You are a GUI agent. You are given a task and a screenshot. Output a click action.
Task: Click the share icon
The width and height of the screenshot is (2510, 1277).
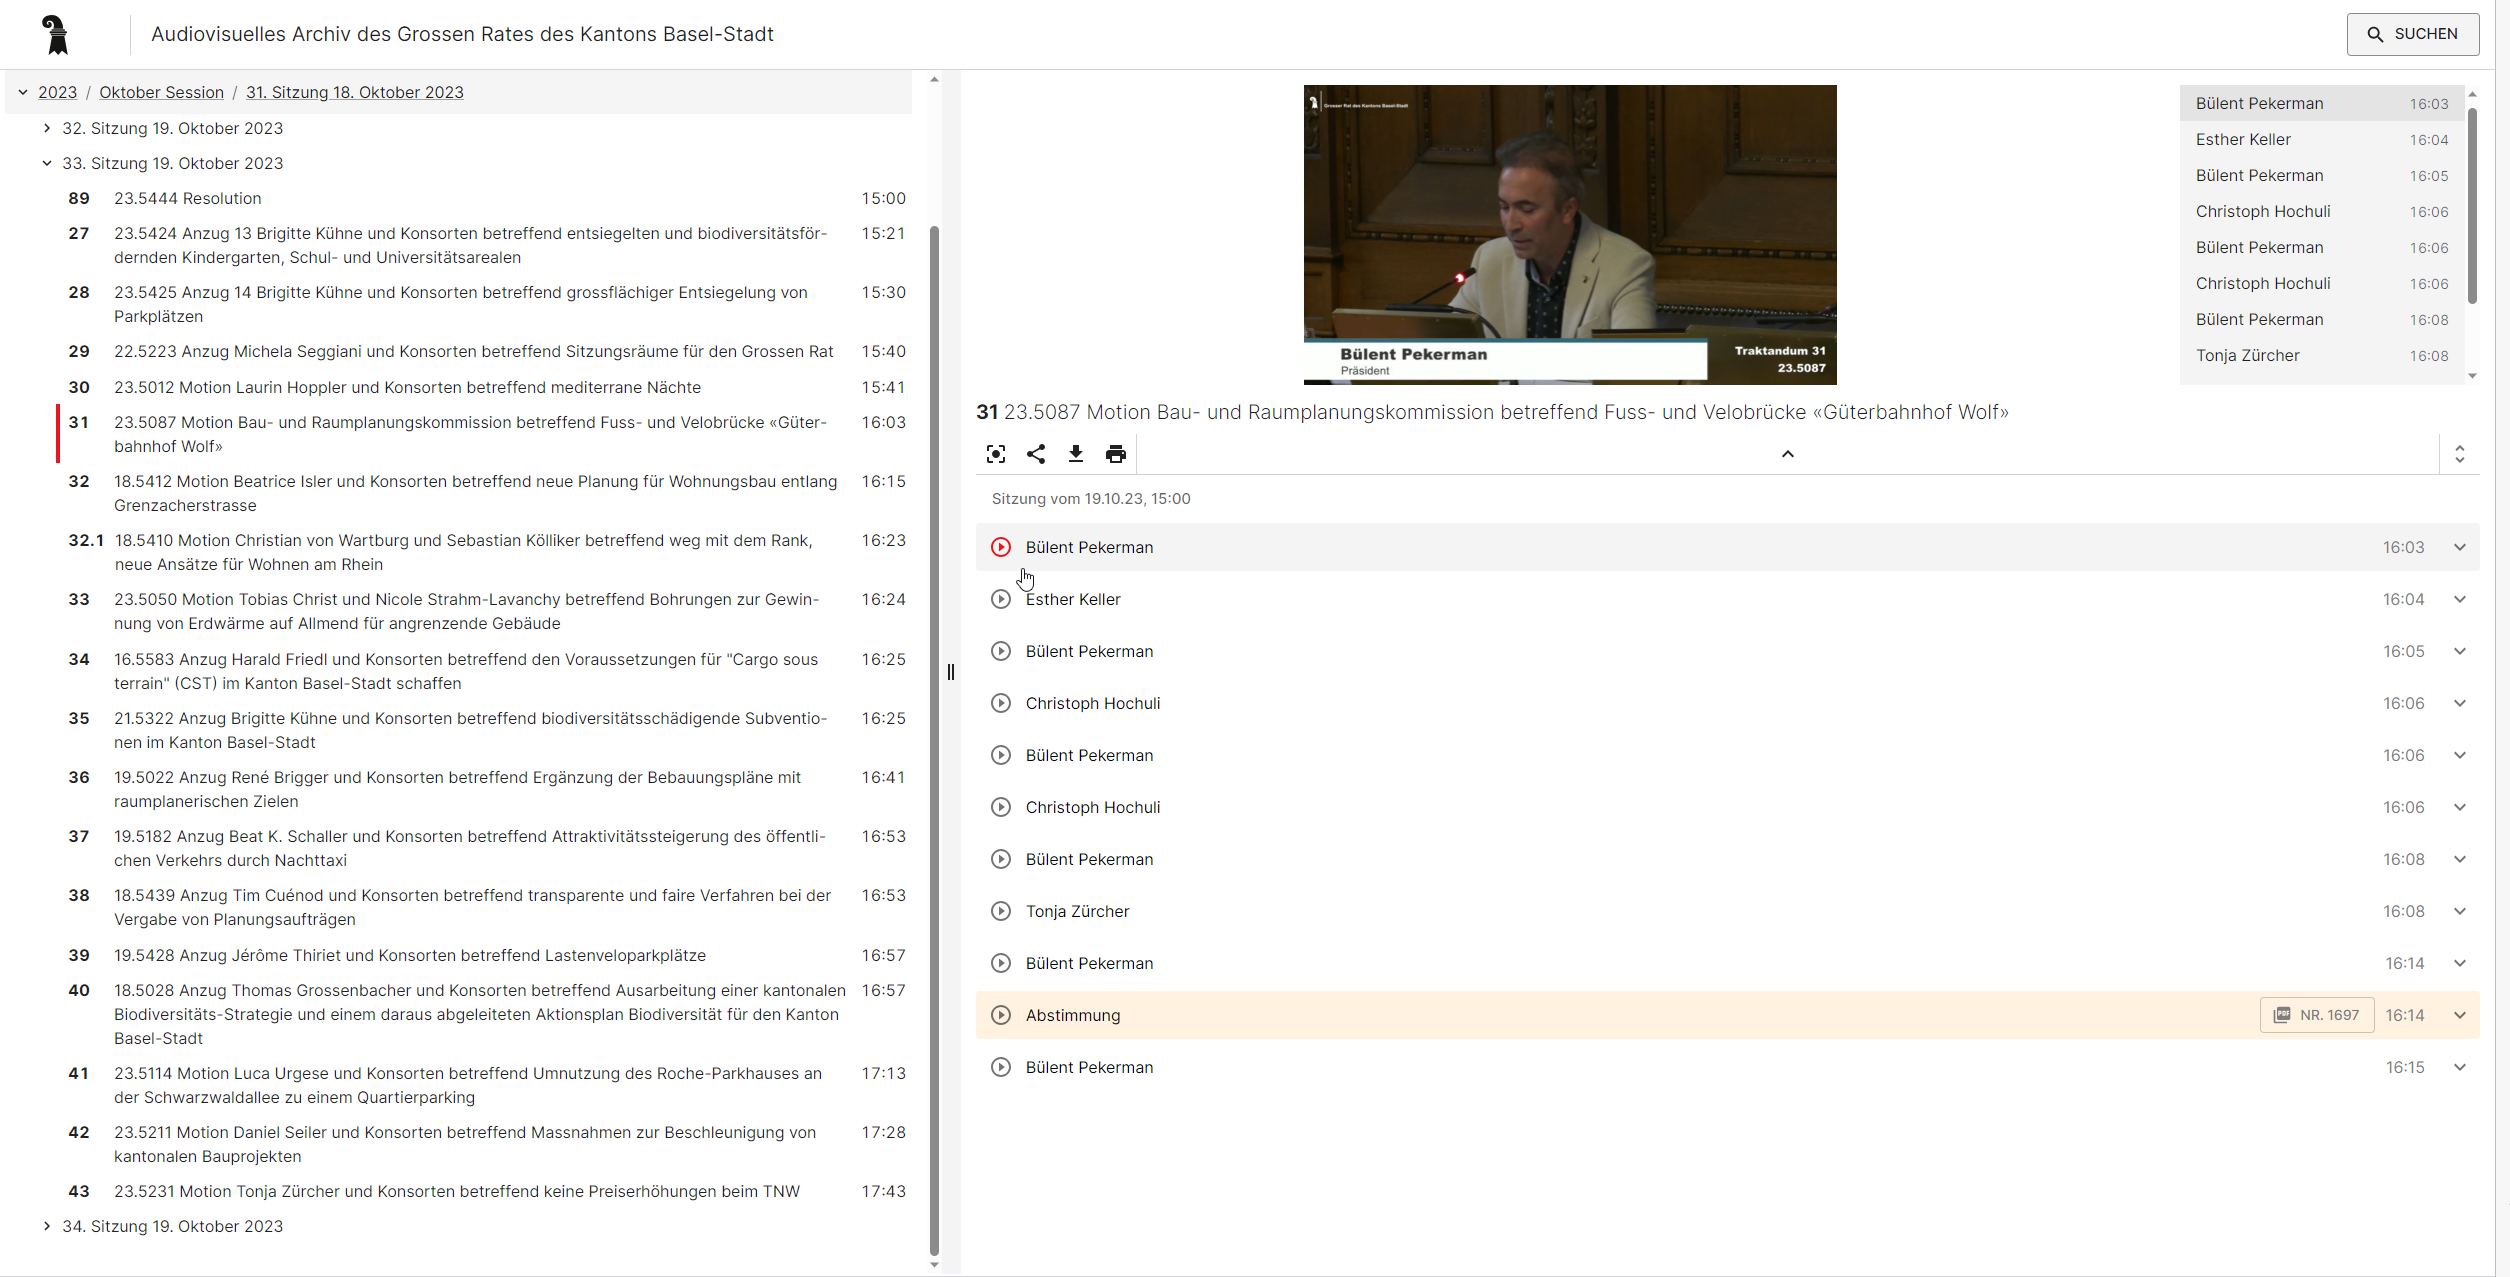click(x=1036, y=454)
